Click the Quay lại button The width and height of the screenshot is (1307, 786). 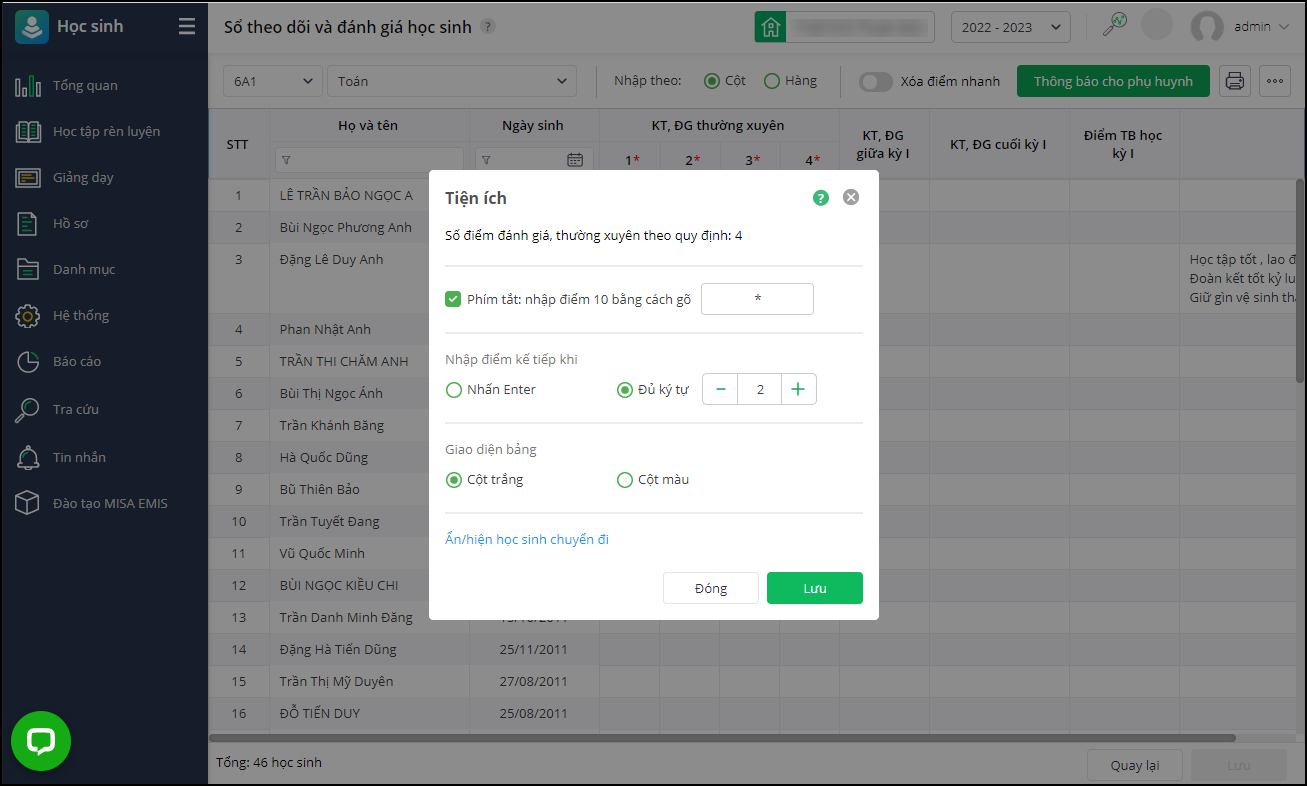1135,766
